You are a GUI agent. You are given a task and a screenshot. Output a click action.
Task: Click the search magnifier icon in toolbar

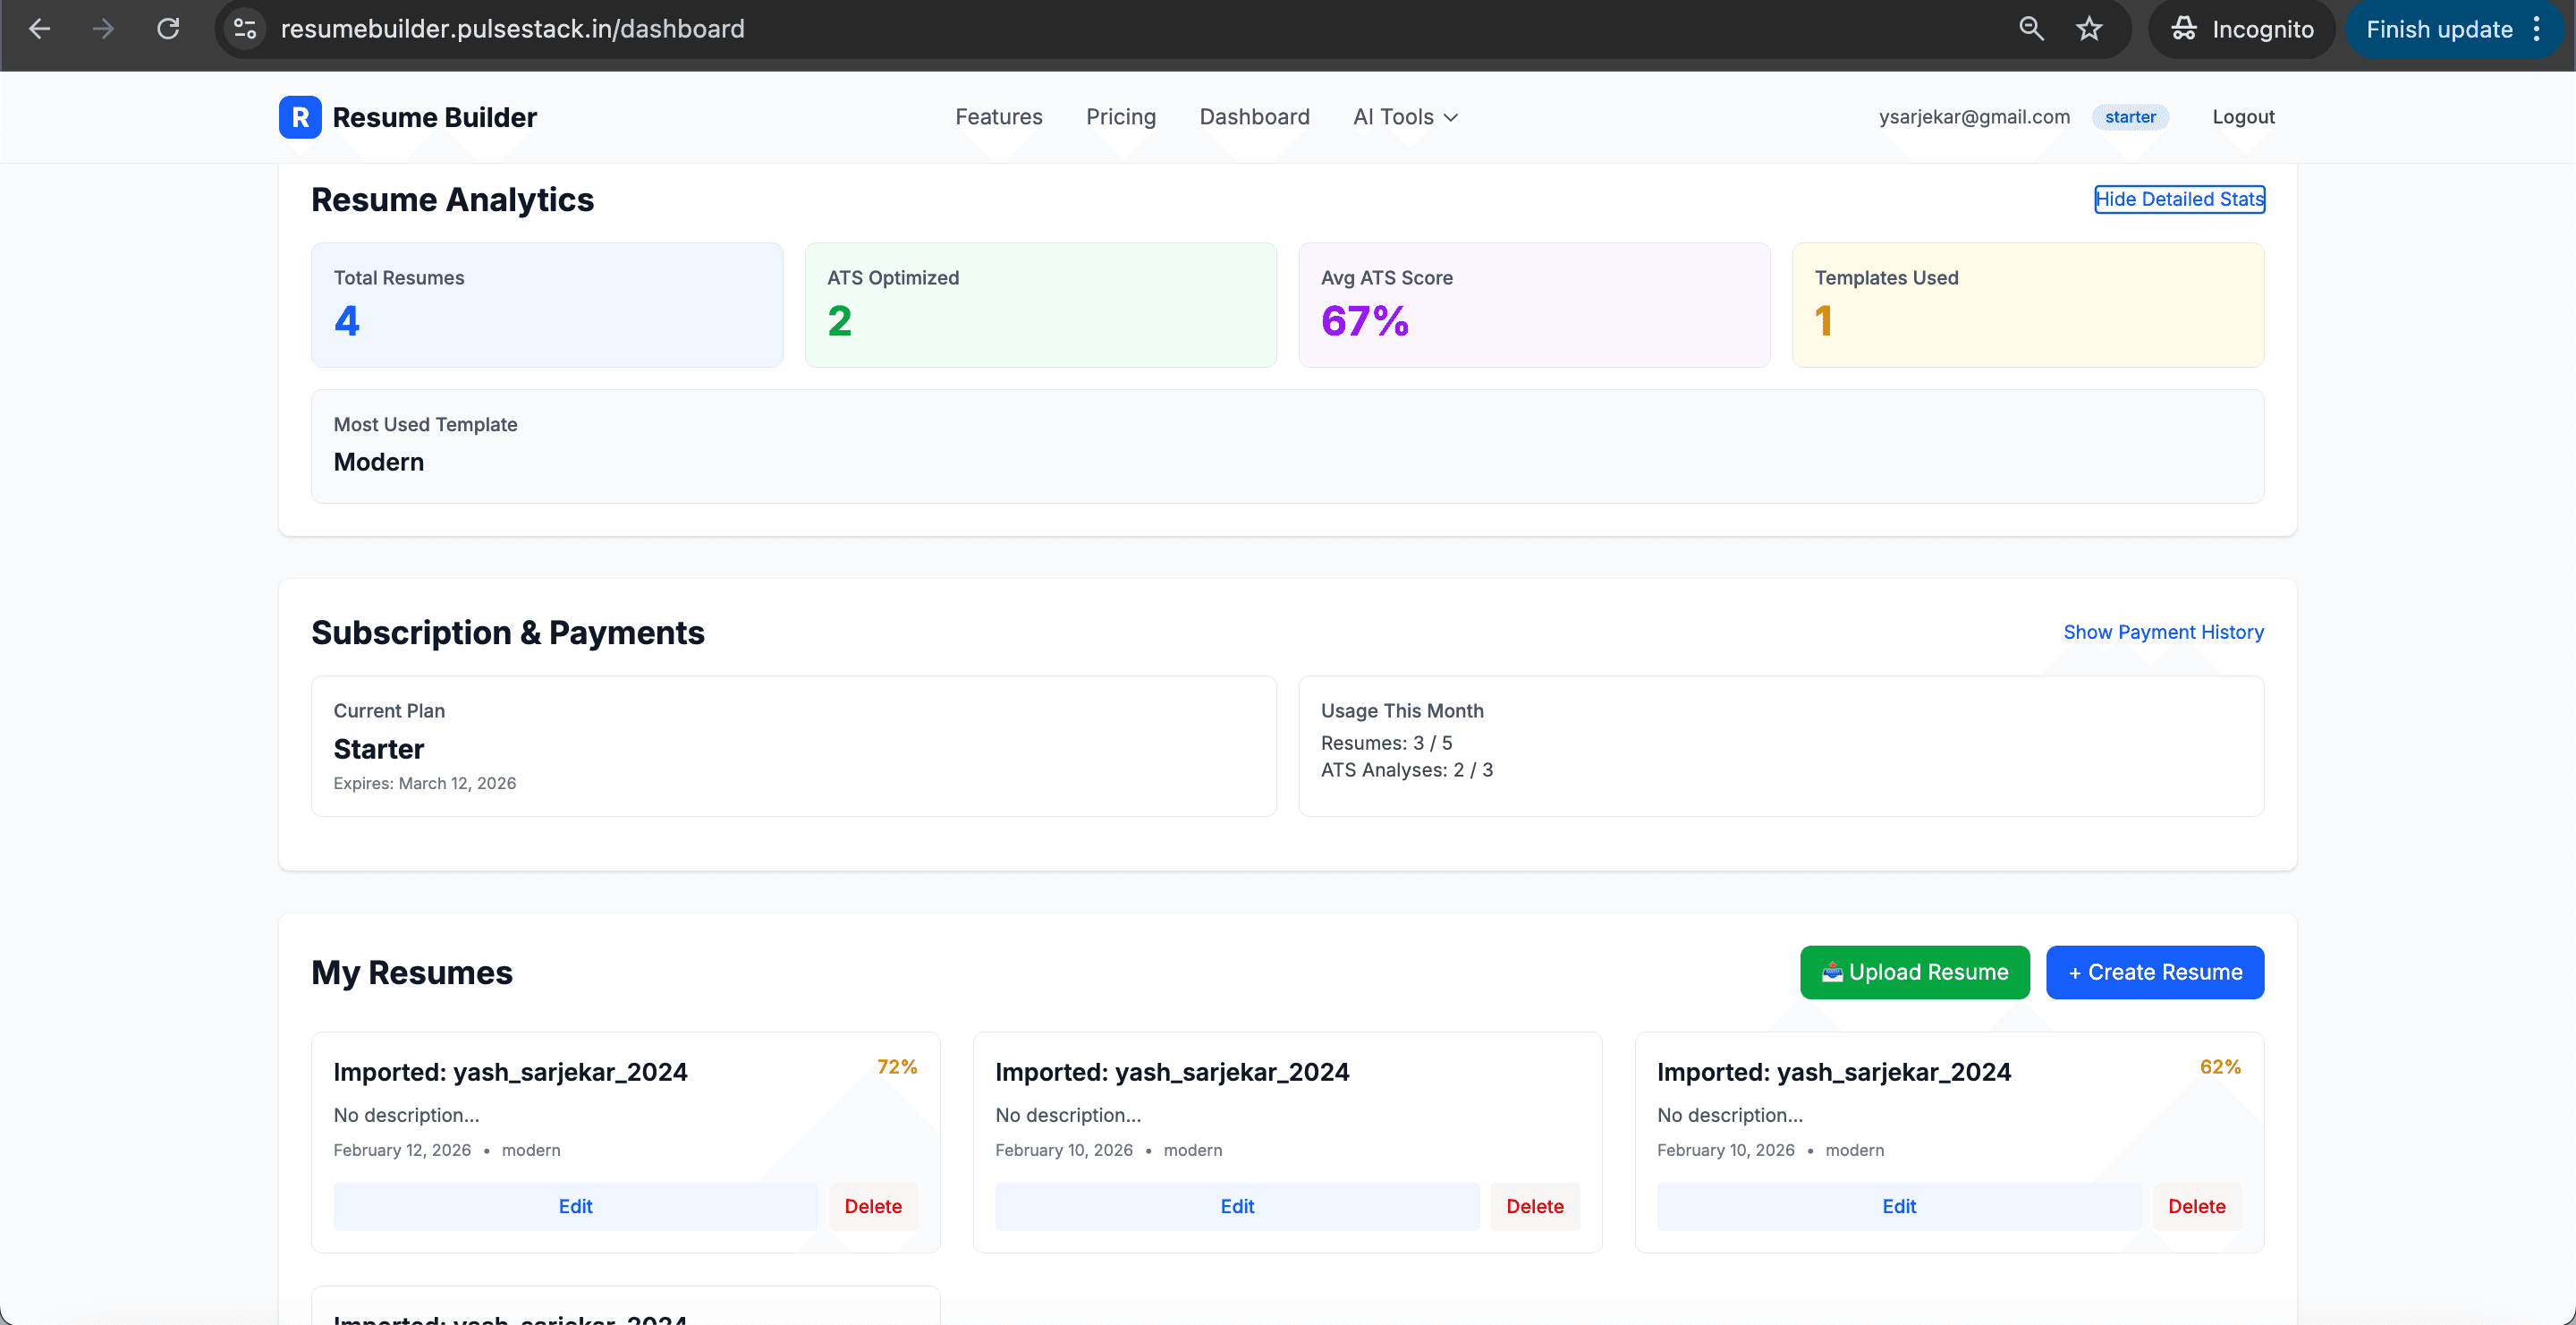pyautogui.click(x=2030, y=28)
